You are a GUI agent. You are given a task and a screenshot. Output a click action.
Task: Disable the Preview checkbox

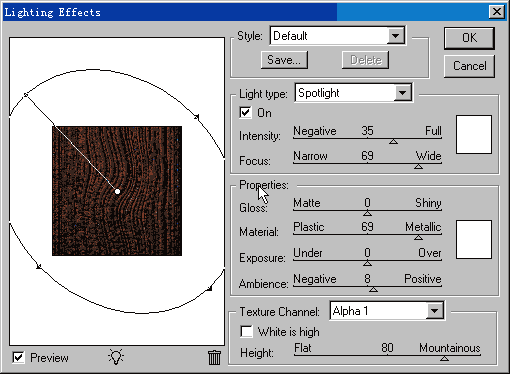click(x=18, y=358)
